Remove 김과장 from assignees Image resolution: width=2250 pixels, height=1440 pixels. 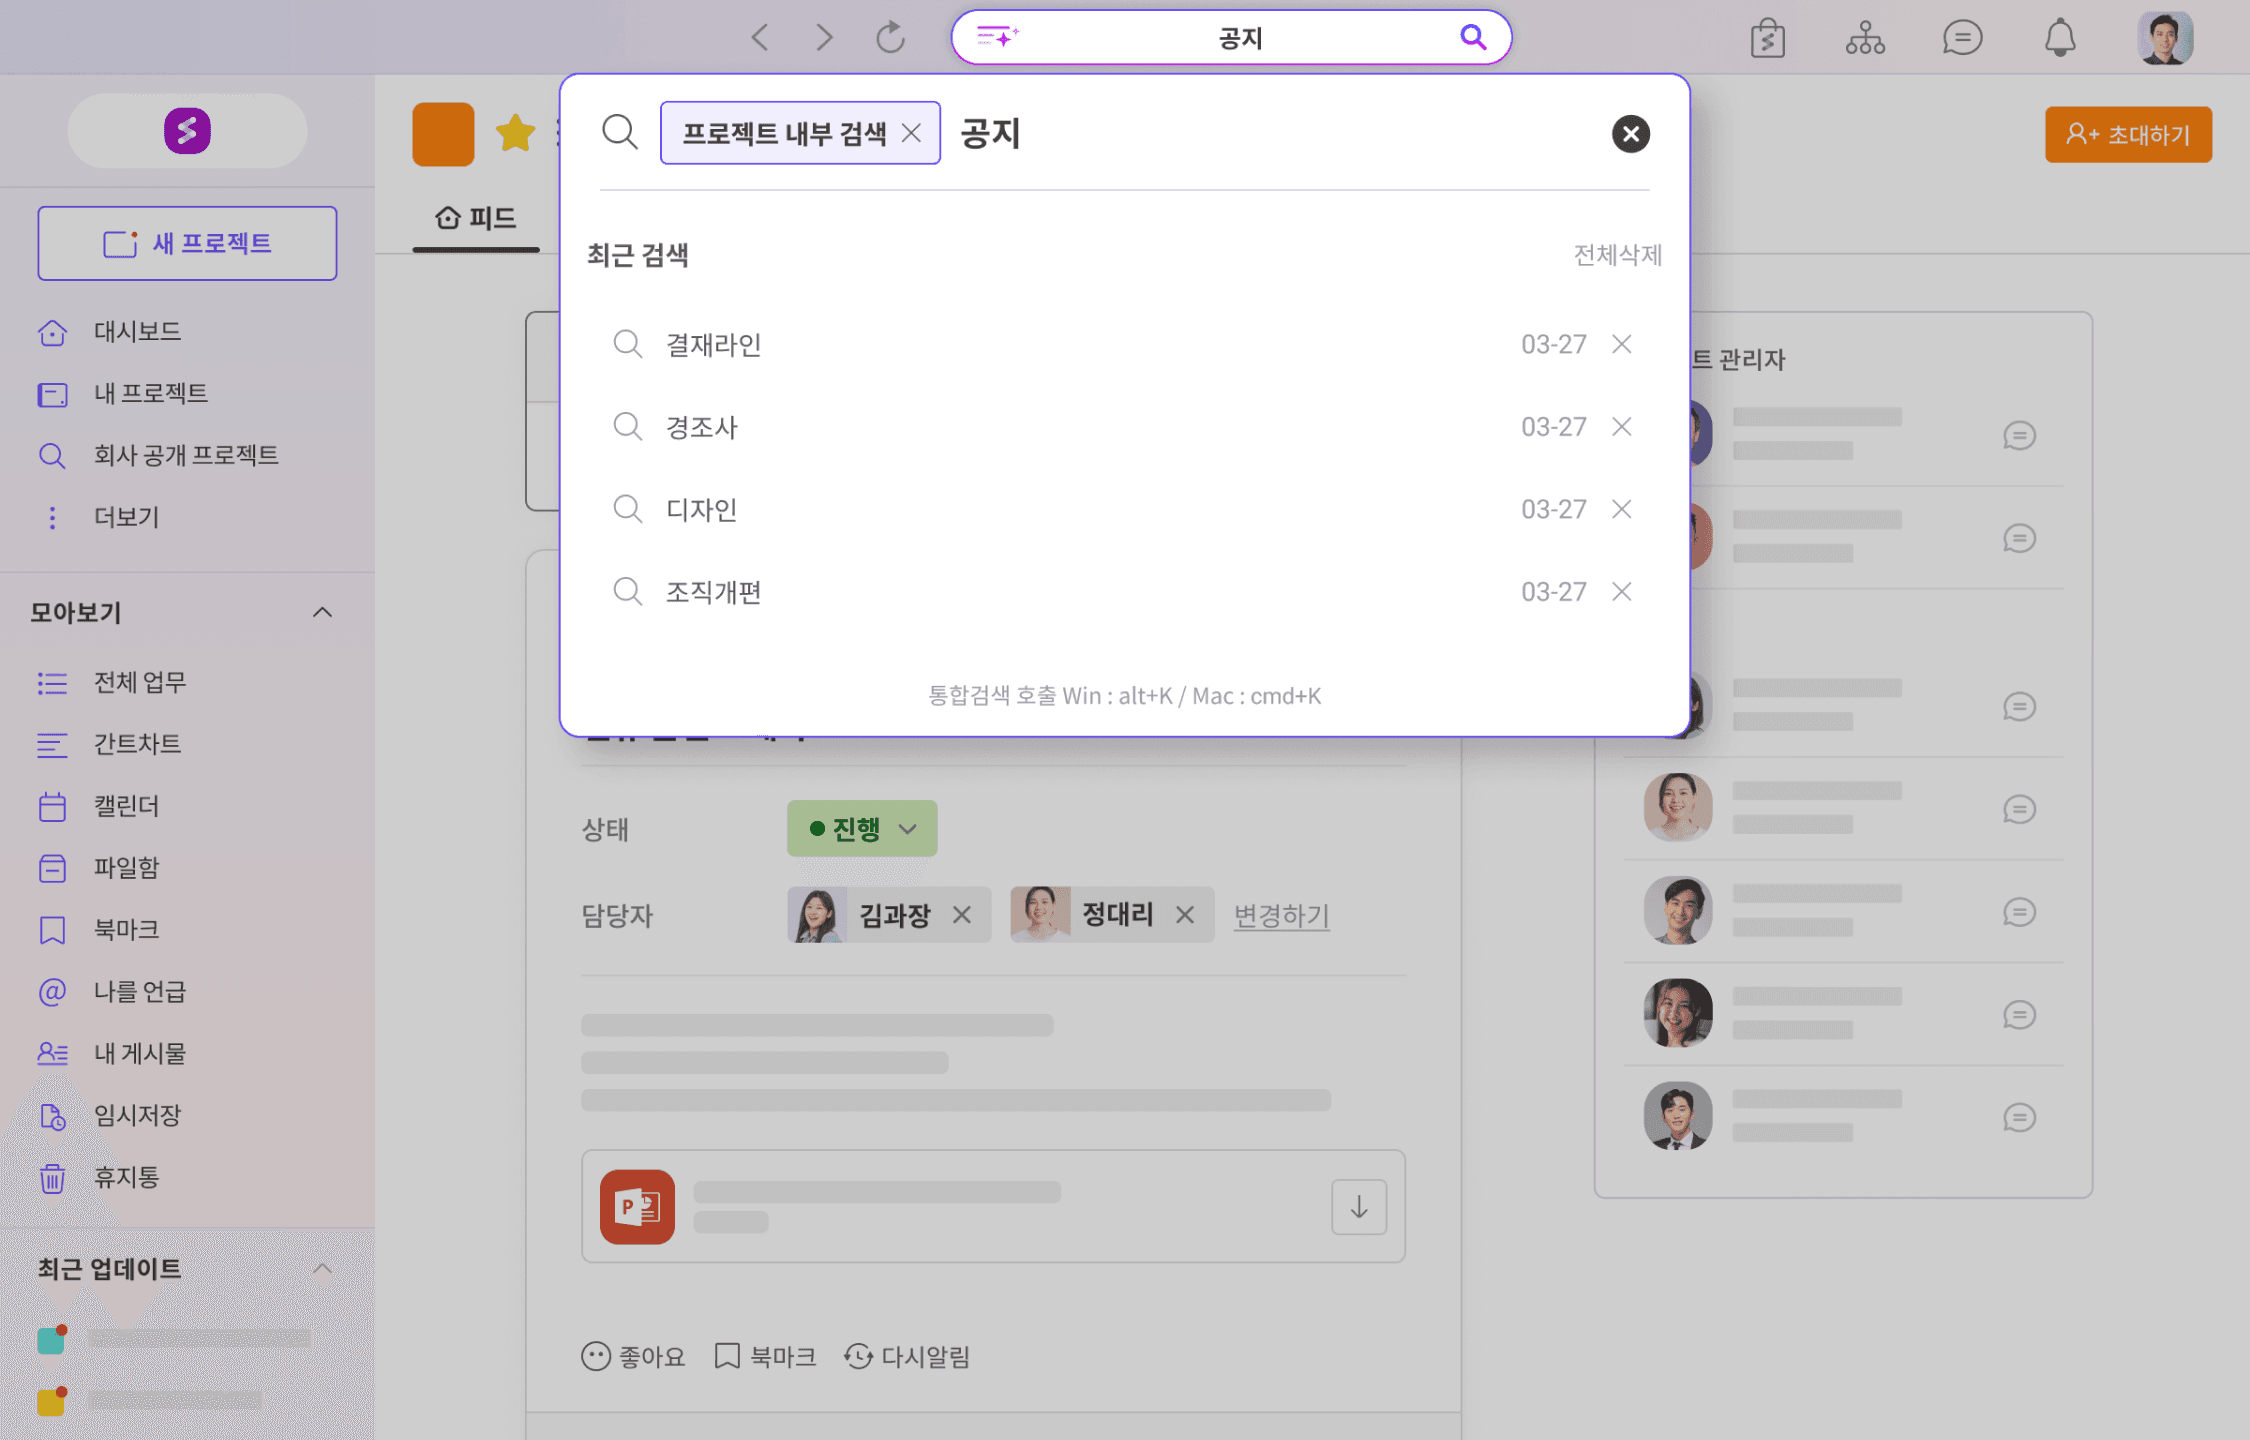pos(962,915)
